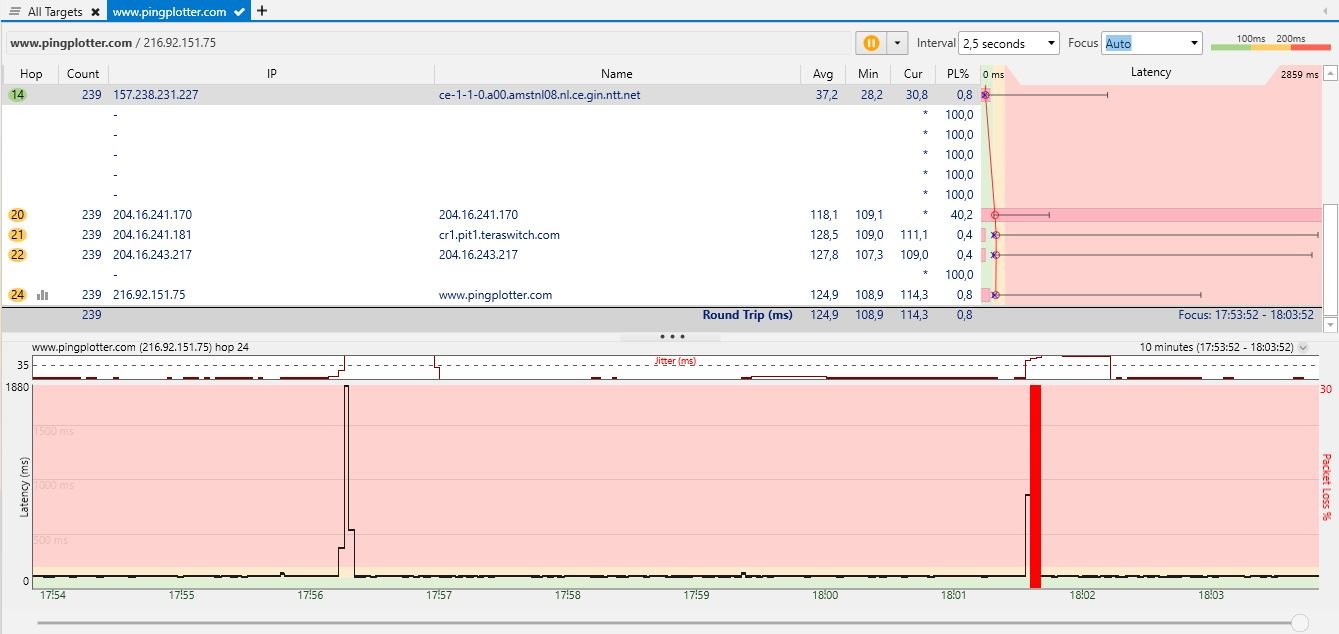Pause the trace with the orange pause button
This screenshot has height=634, width=1339.
(871, 43)
